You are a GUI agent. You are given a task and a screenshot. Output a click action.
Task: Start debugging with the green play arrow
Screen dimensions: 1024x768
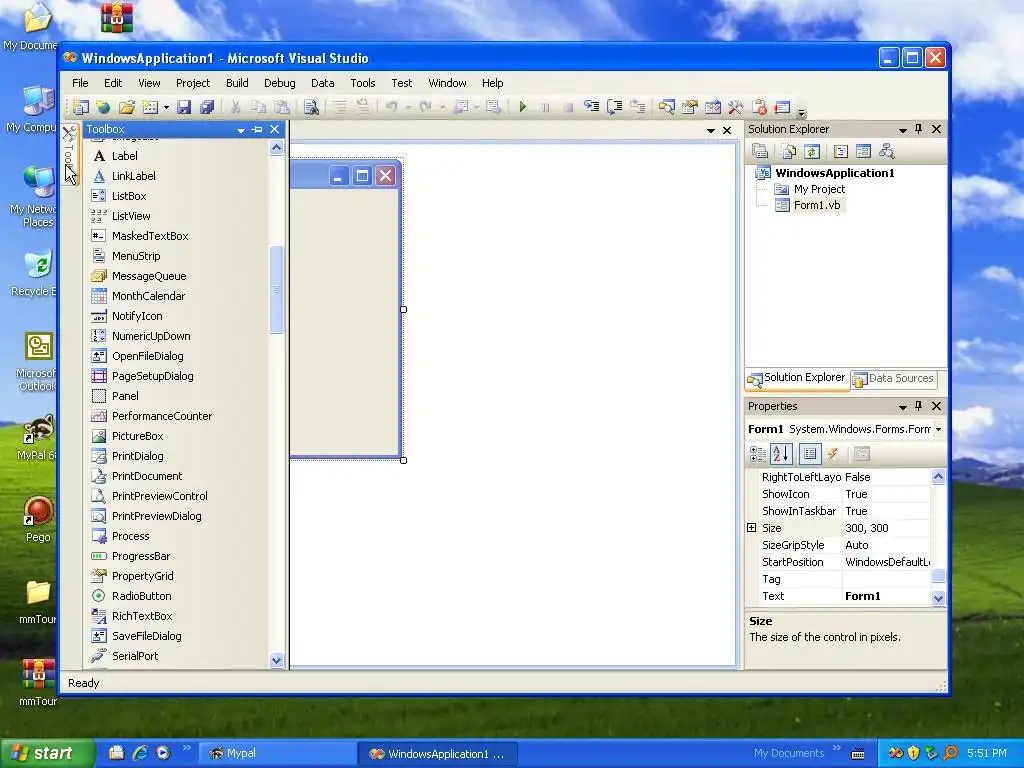(522, 107)
